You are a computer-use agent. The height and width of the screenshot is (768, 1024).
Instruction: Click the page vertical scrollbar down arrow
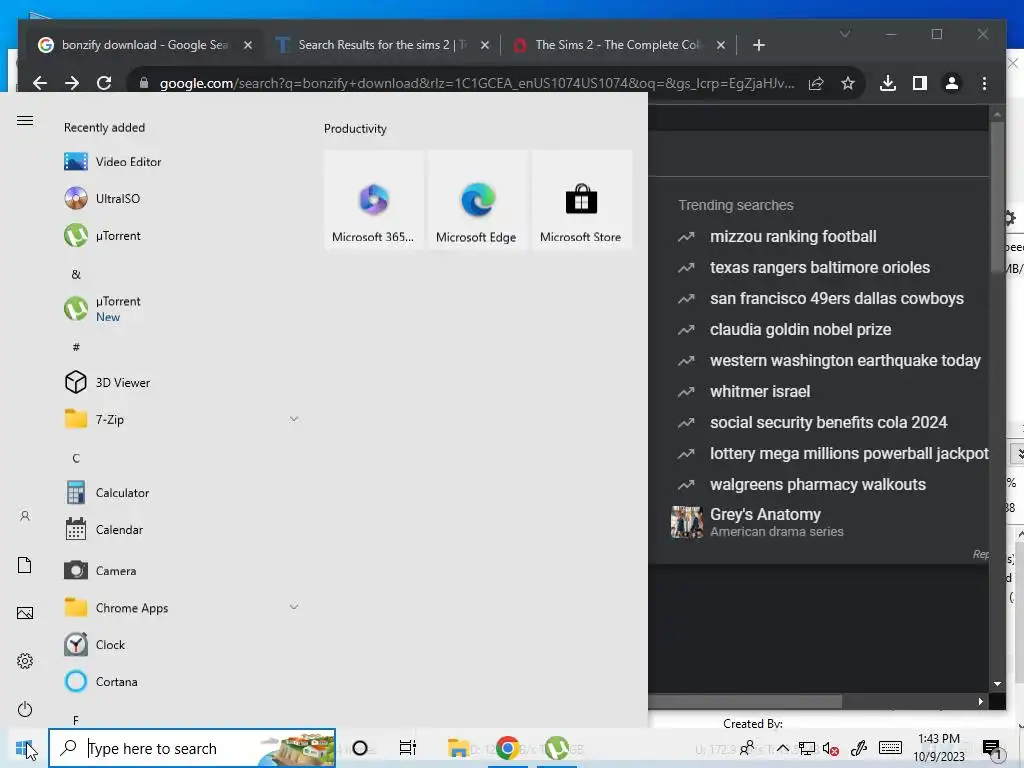997,684
